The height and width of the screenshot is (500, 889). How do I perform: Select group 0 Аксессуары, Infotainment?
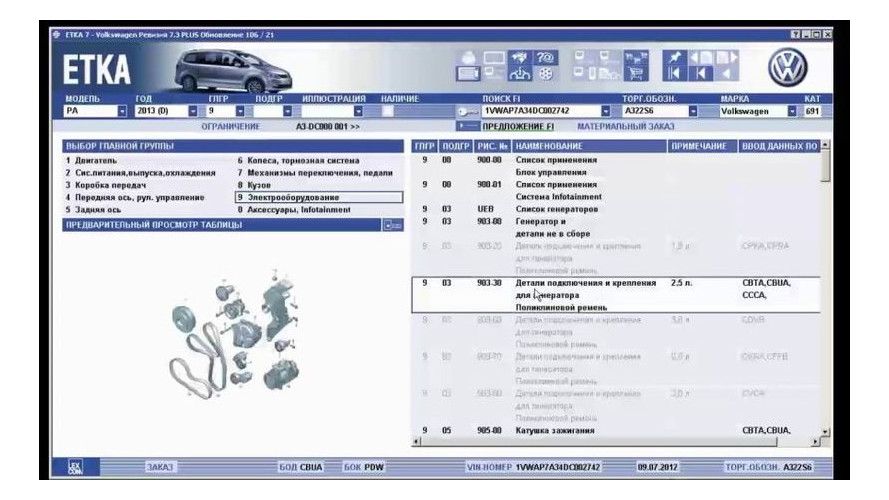point(294,210)
